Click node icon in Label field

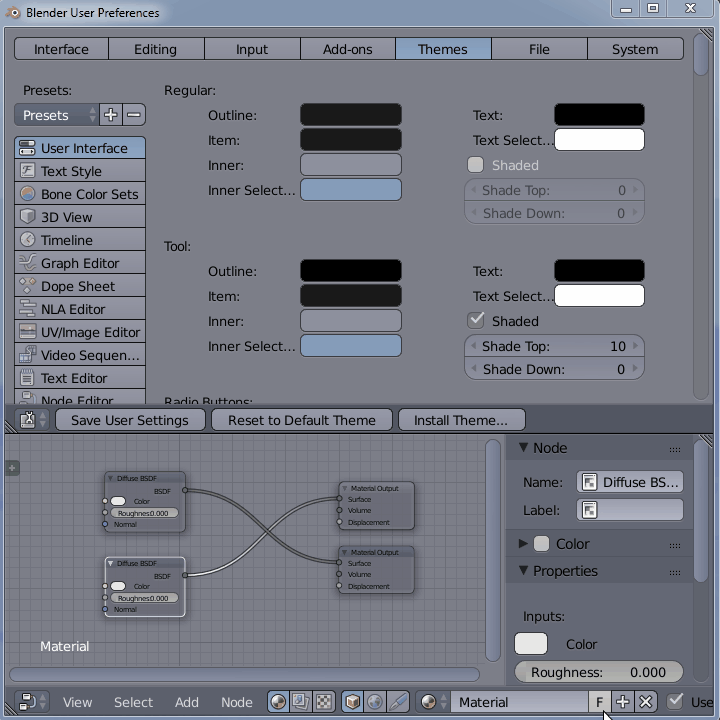click(x=590, y=510)
